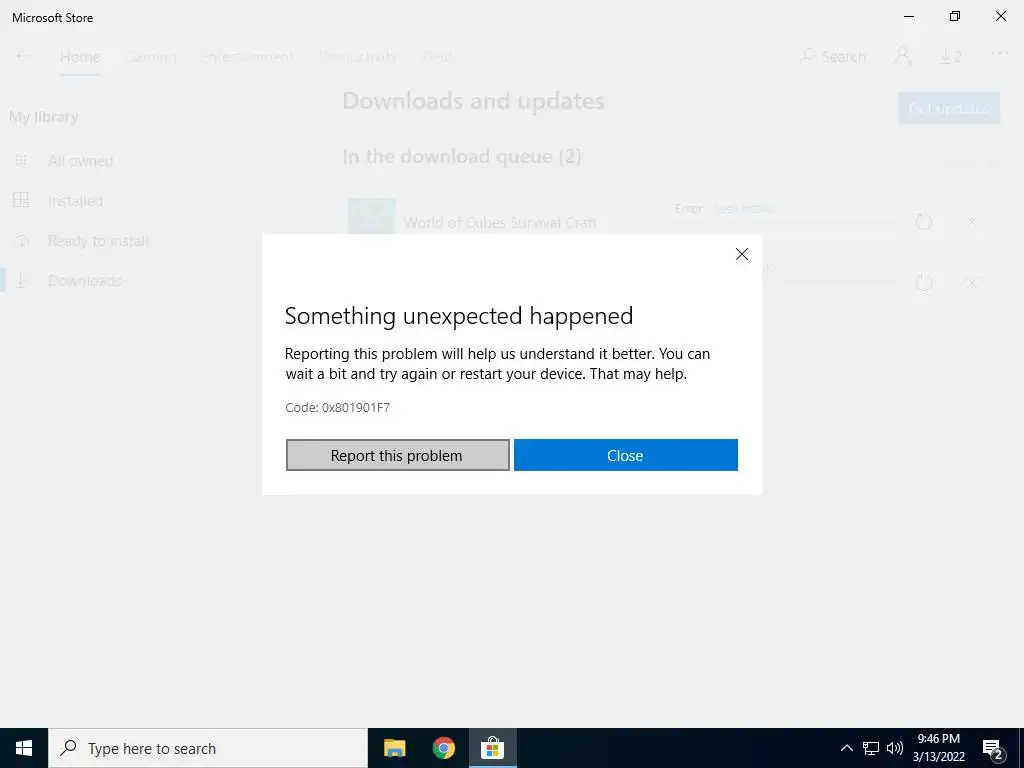Cancel the partially hidden second download
Viewport: 1024px width, 768px height.
(972, 283)
